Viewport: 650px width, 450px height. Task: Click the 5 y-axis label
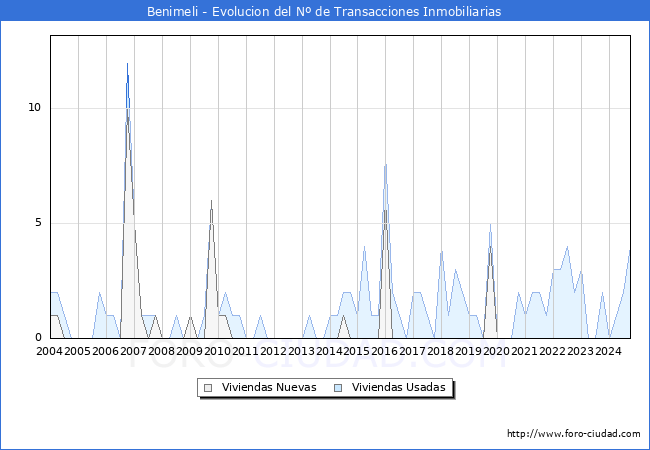(x=39, y=223)
